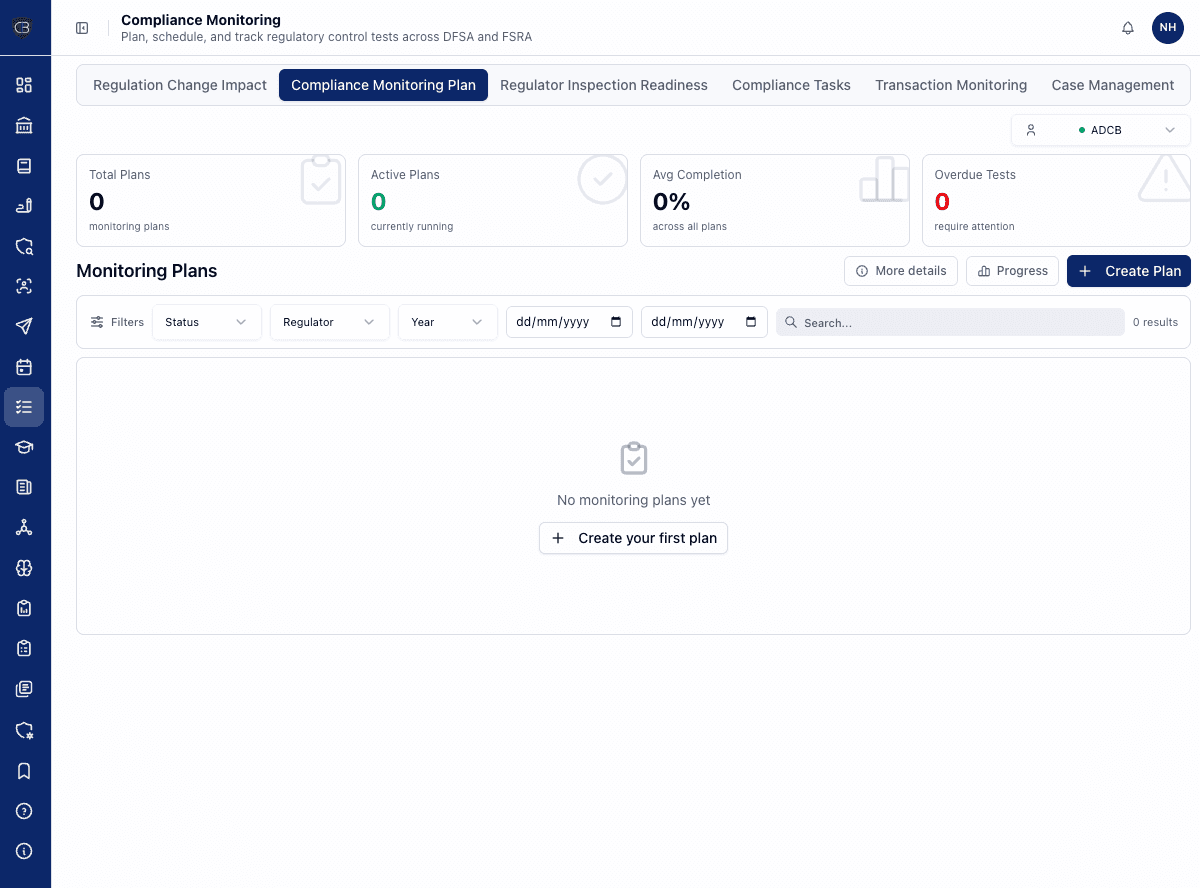The image size is (1200, 888).
Task: Open notifications bell icon
Action: tap(1128, 28)
